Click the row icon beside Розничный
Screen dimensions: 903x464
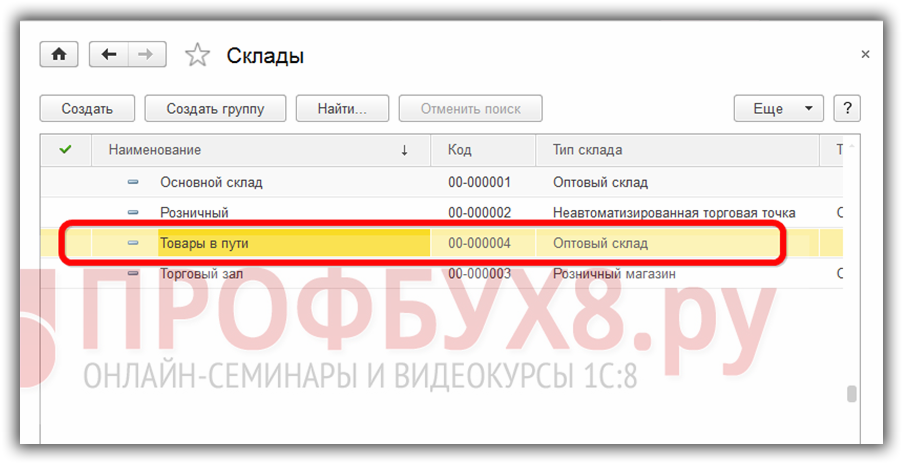click(133, 213)
